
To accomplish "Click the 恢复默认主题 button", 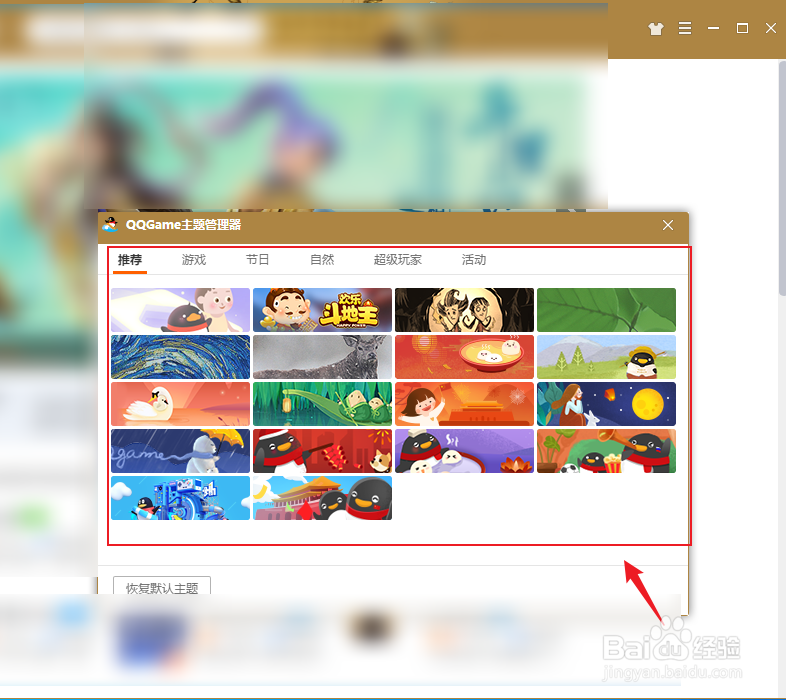I will click(x=162, y=587).
